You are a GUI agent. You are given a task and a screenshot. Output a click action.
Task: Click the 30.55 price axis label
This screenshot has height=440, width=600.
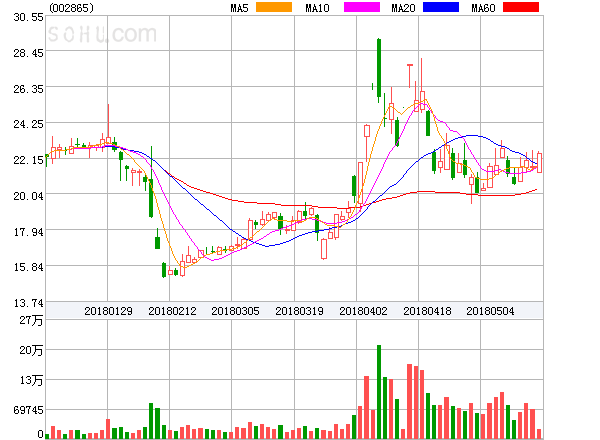[x=28, y=17]
